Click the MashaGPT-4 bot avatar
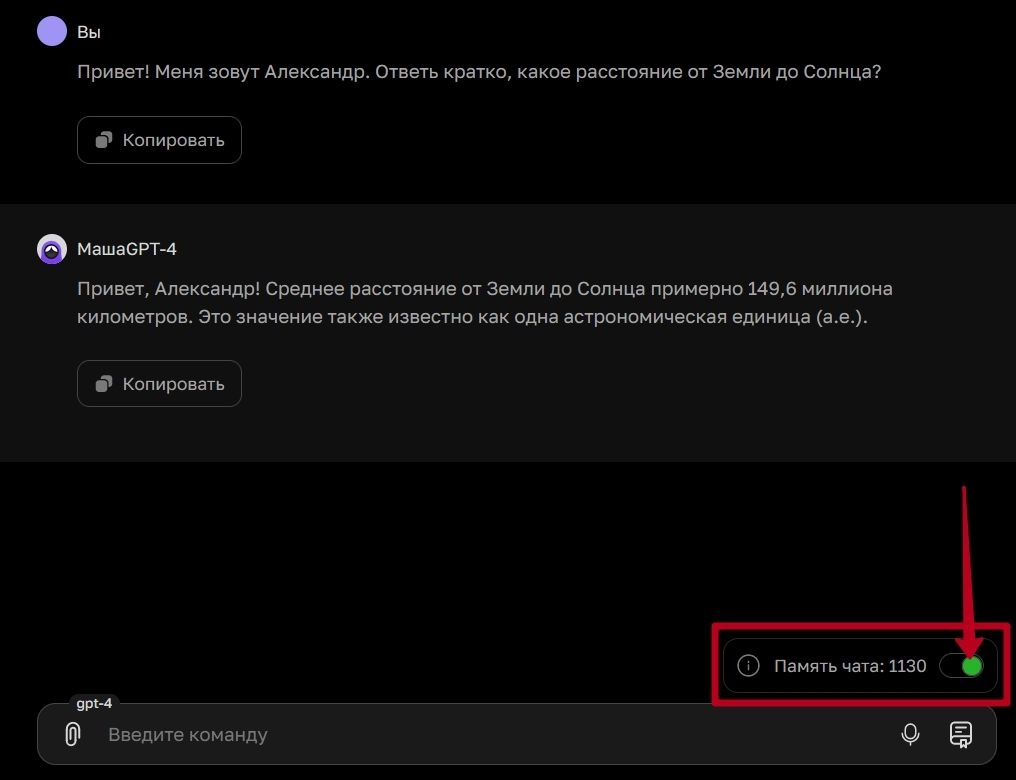 (52, 249)
